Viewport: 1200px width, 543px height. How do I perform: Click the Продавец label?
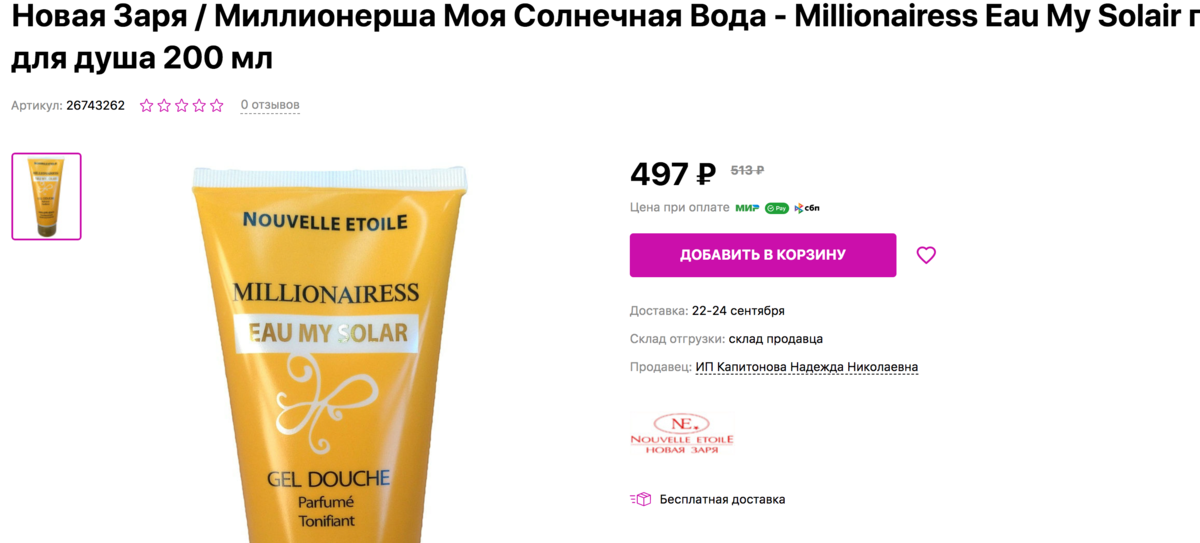pyautogui.click(x=661, y=367)
